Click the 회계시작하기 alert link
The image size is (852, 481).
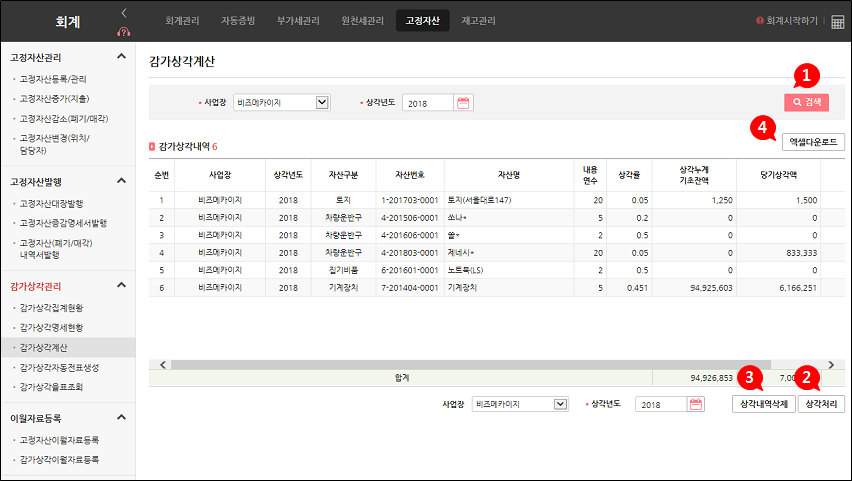point(787,21)
